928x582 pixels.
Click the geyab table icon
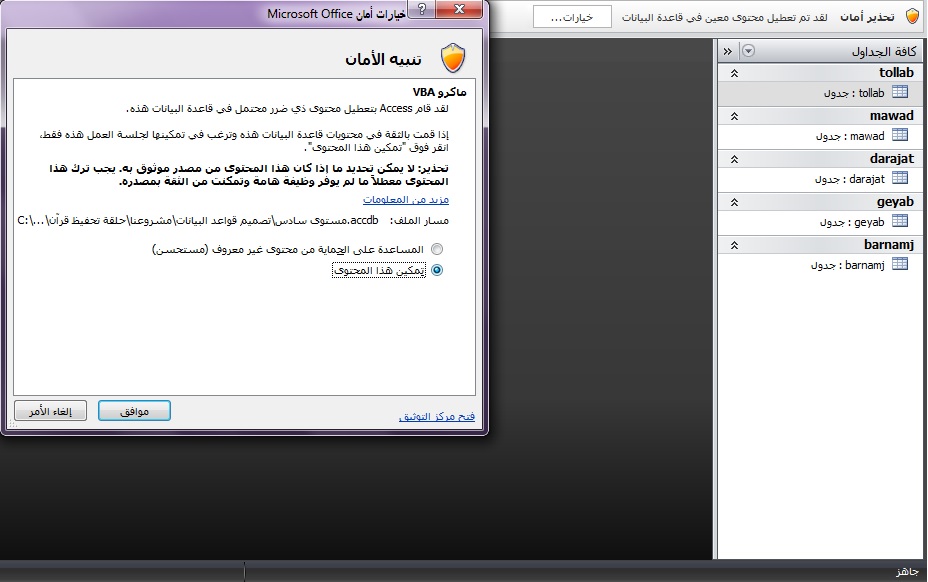click(x=900, y=221)
